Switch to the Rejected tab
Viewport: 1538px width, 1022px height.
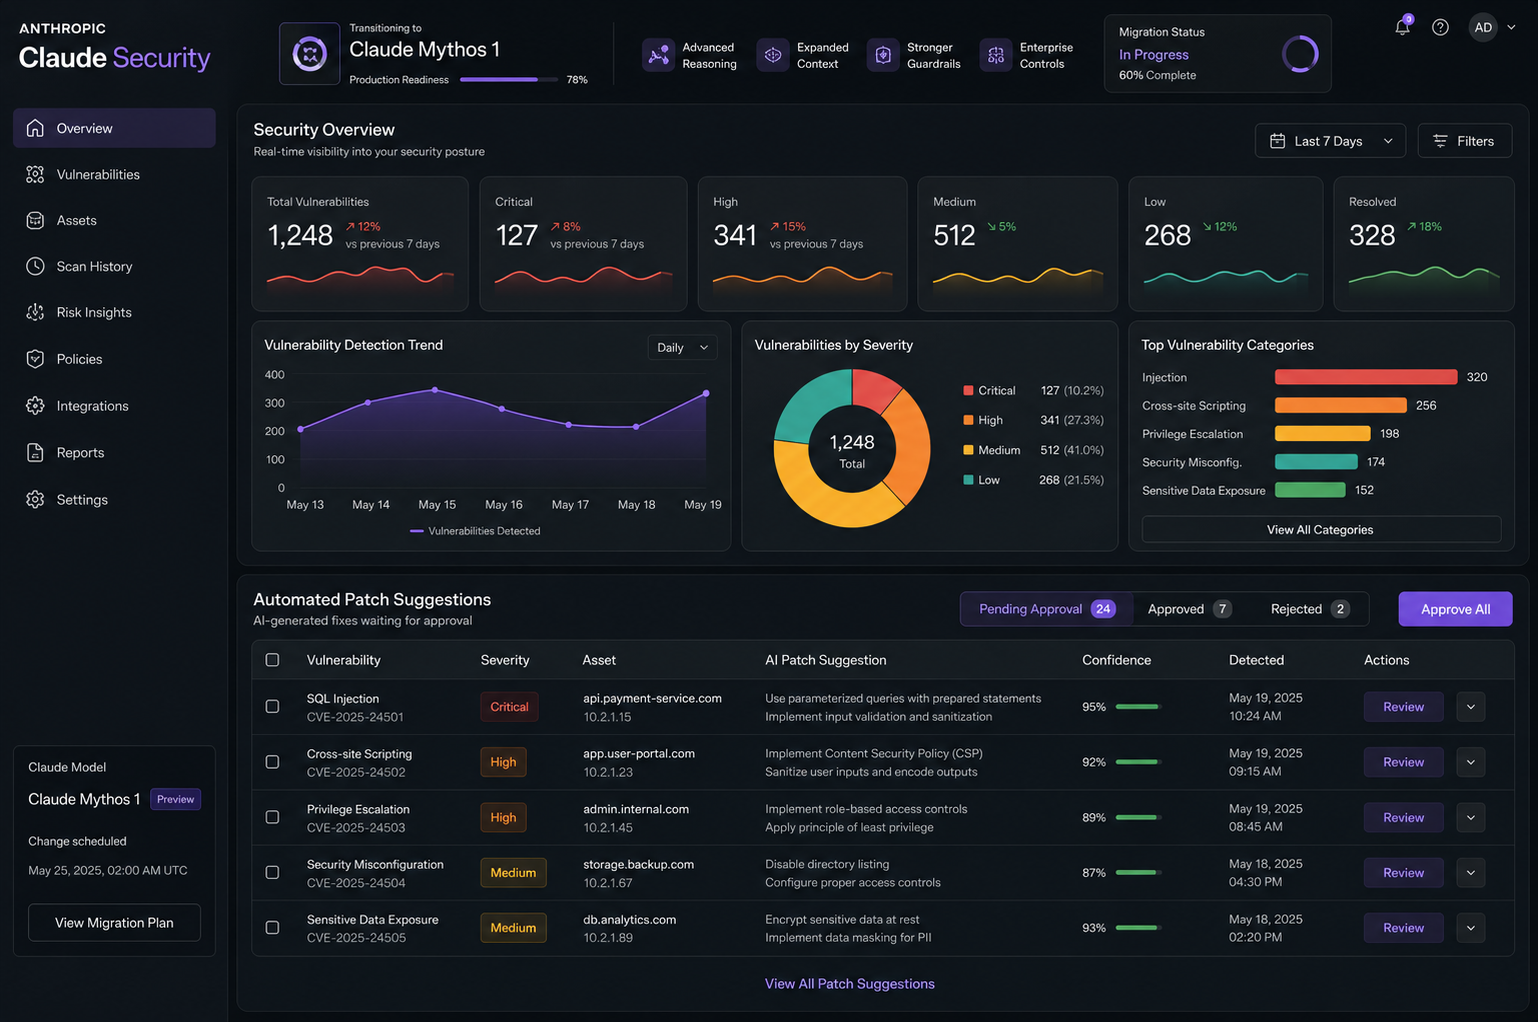pos(1310,609)
